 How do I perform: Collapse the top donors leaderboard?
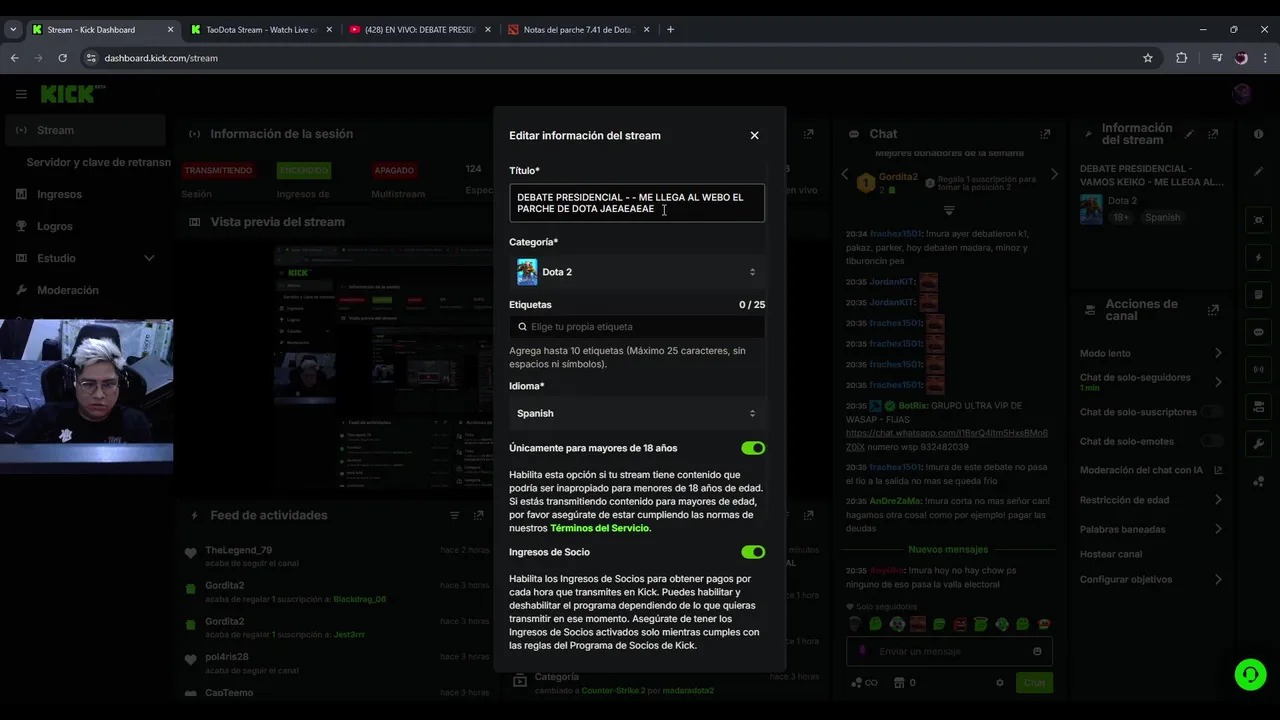coord(949,210)
